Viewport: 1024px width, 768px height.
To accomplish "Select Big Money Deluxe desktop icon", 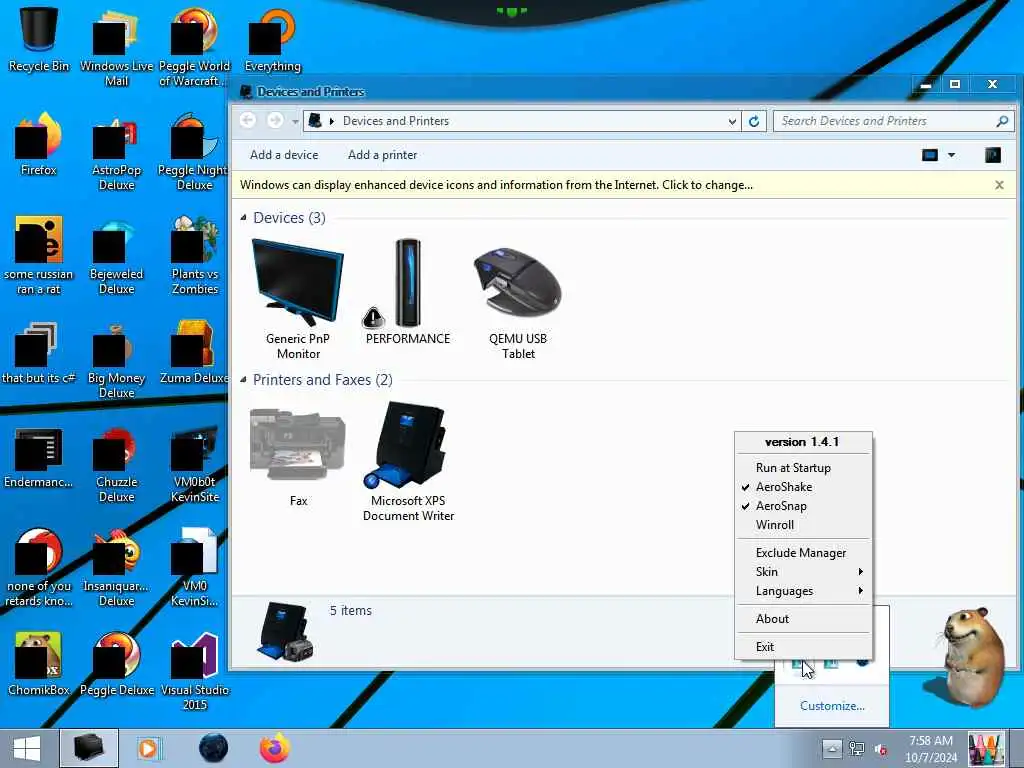I will pos(116,360).
